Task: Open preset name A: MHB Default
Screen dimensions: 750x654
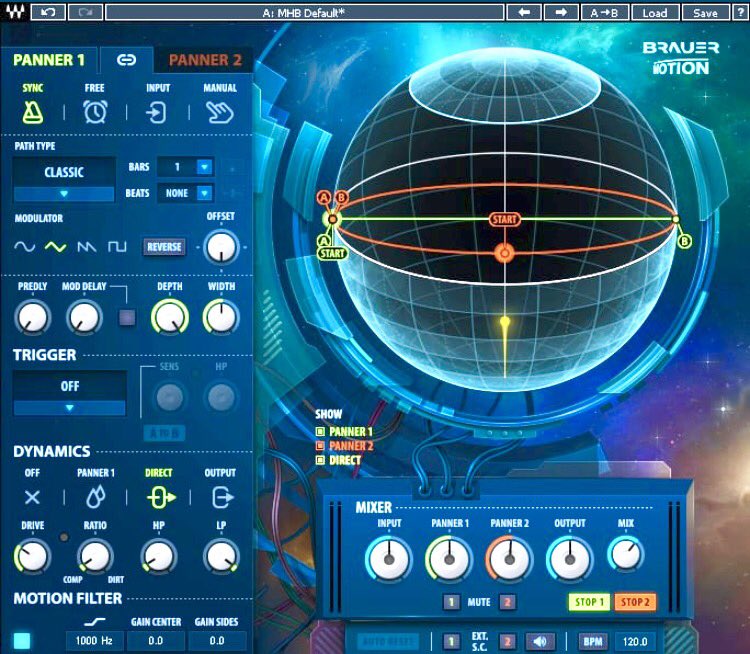Action: (304, 12)
